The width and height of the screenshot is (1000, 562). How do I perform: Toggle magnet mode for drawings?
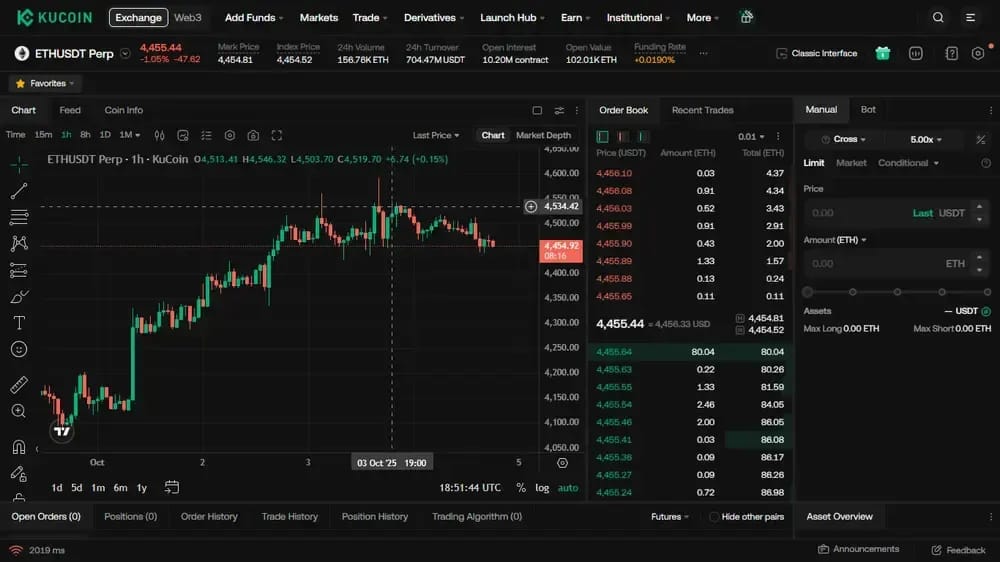tap(19, 447)
